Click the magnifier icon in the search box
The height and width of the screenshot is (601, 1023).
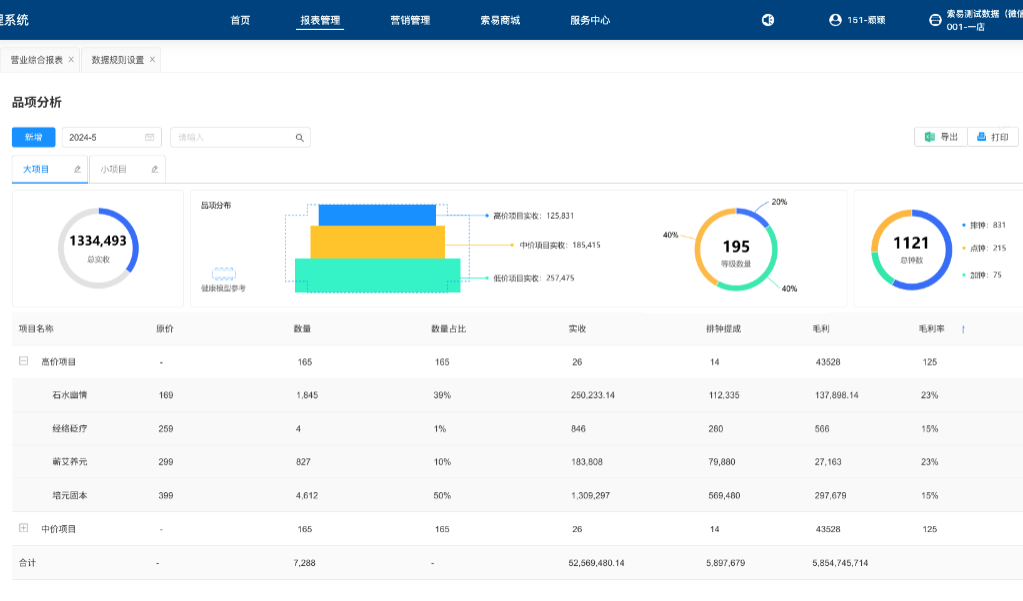coord(299,137)
